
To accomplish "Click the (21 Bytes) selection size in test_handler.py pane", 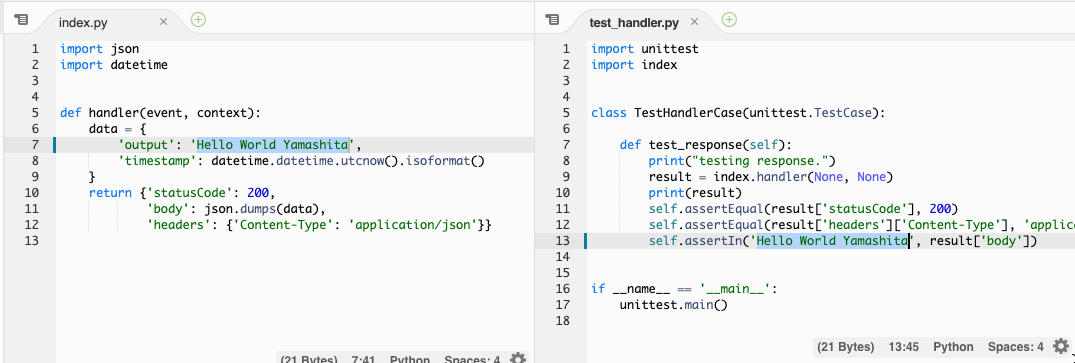I will pyautogui.click(x=846, y=347).
